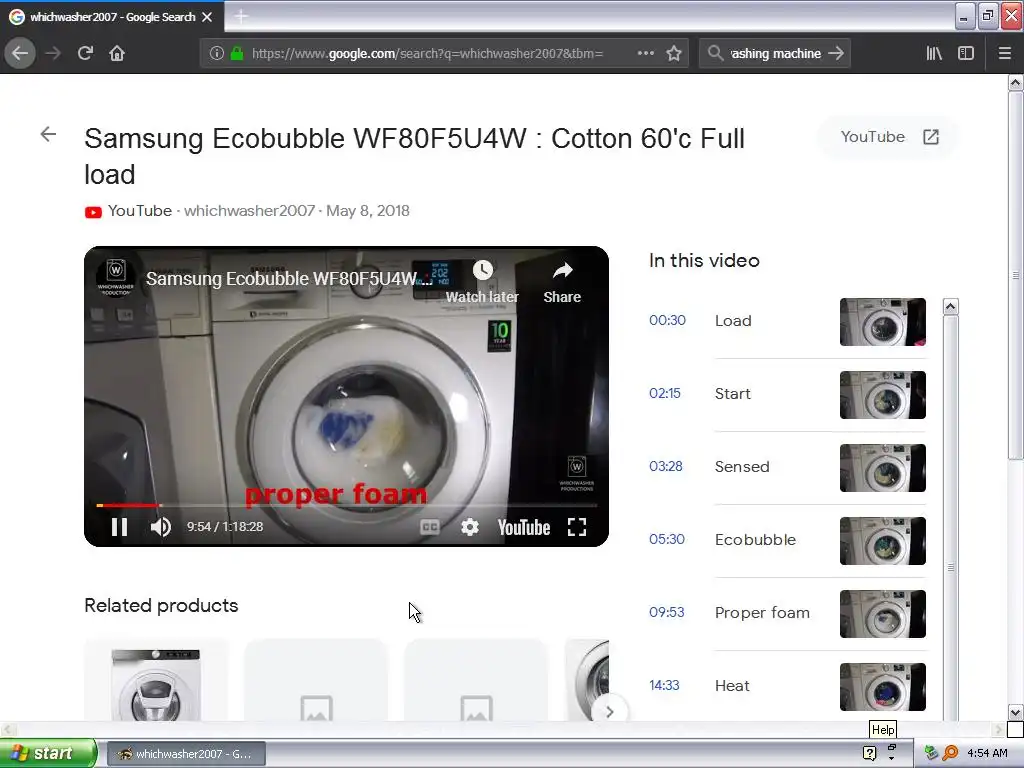The image size is (1024, 768).
Task: Click the search box magnifier icon
Action: click(715, 53)
